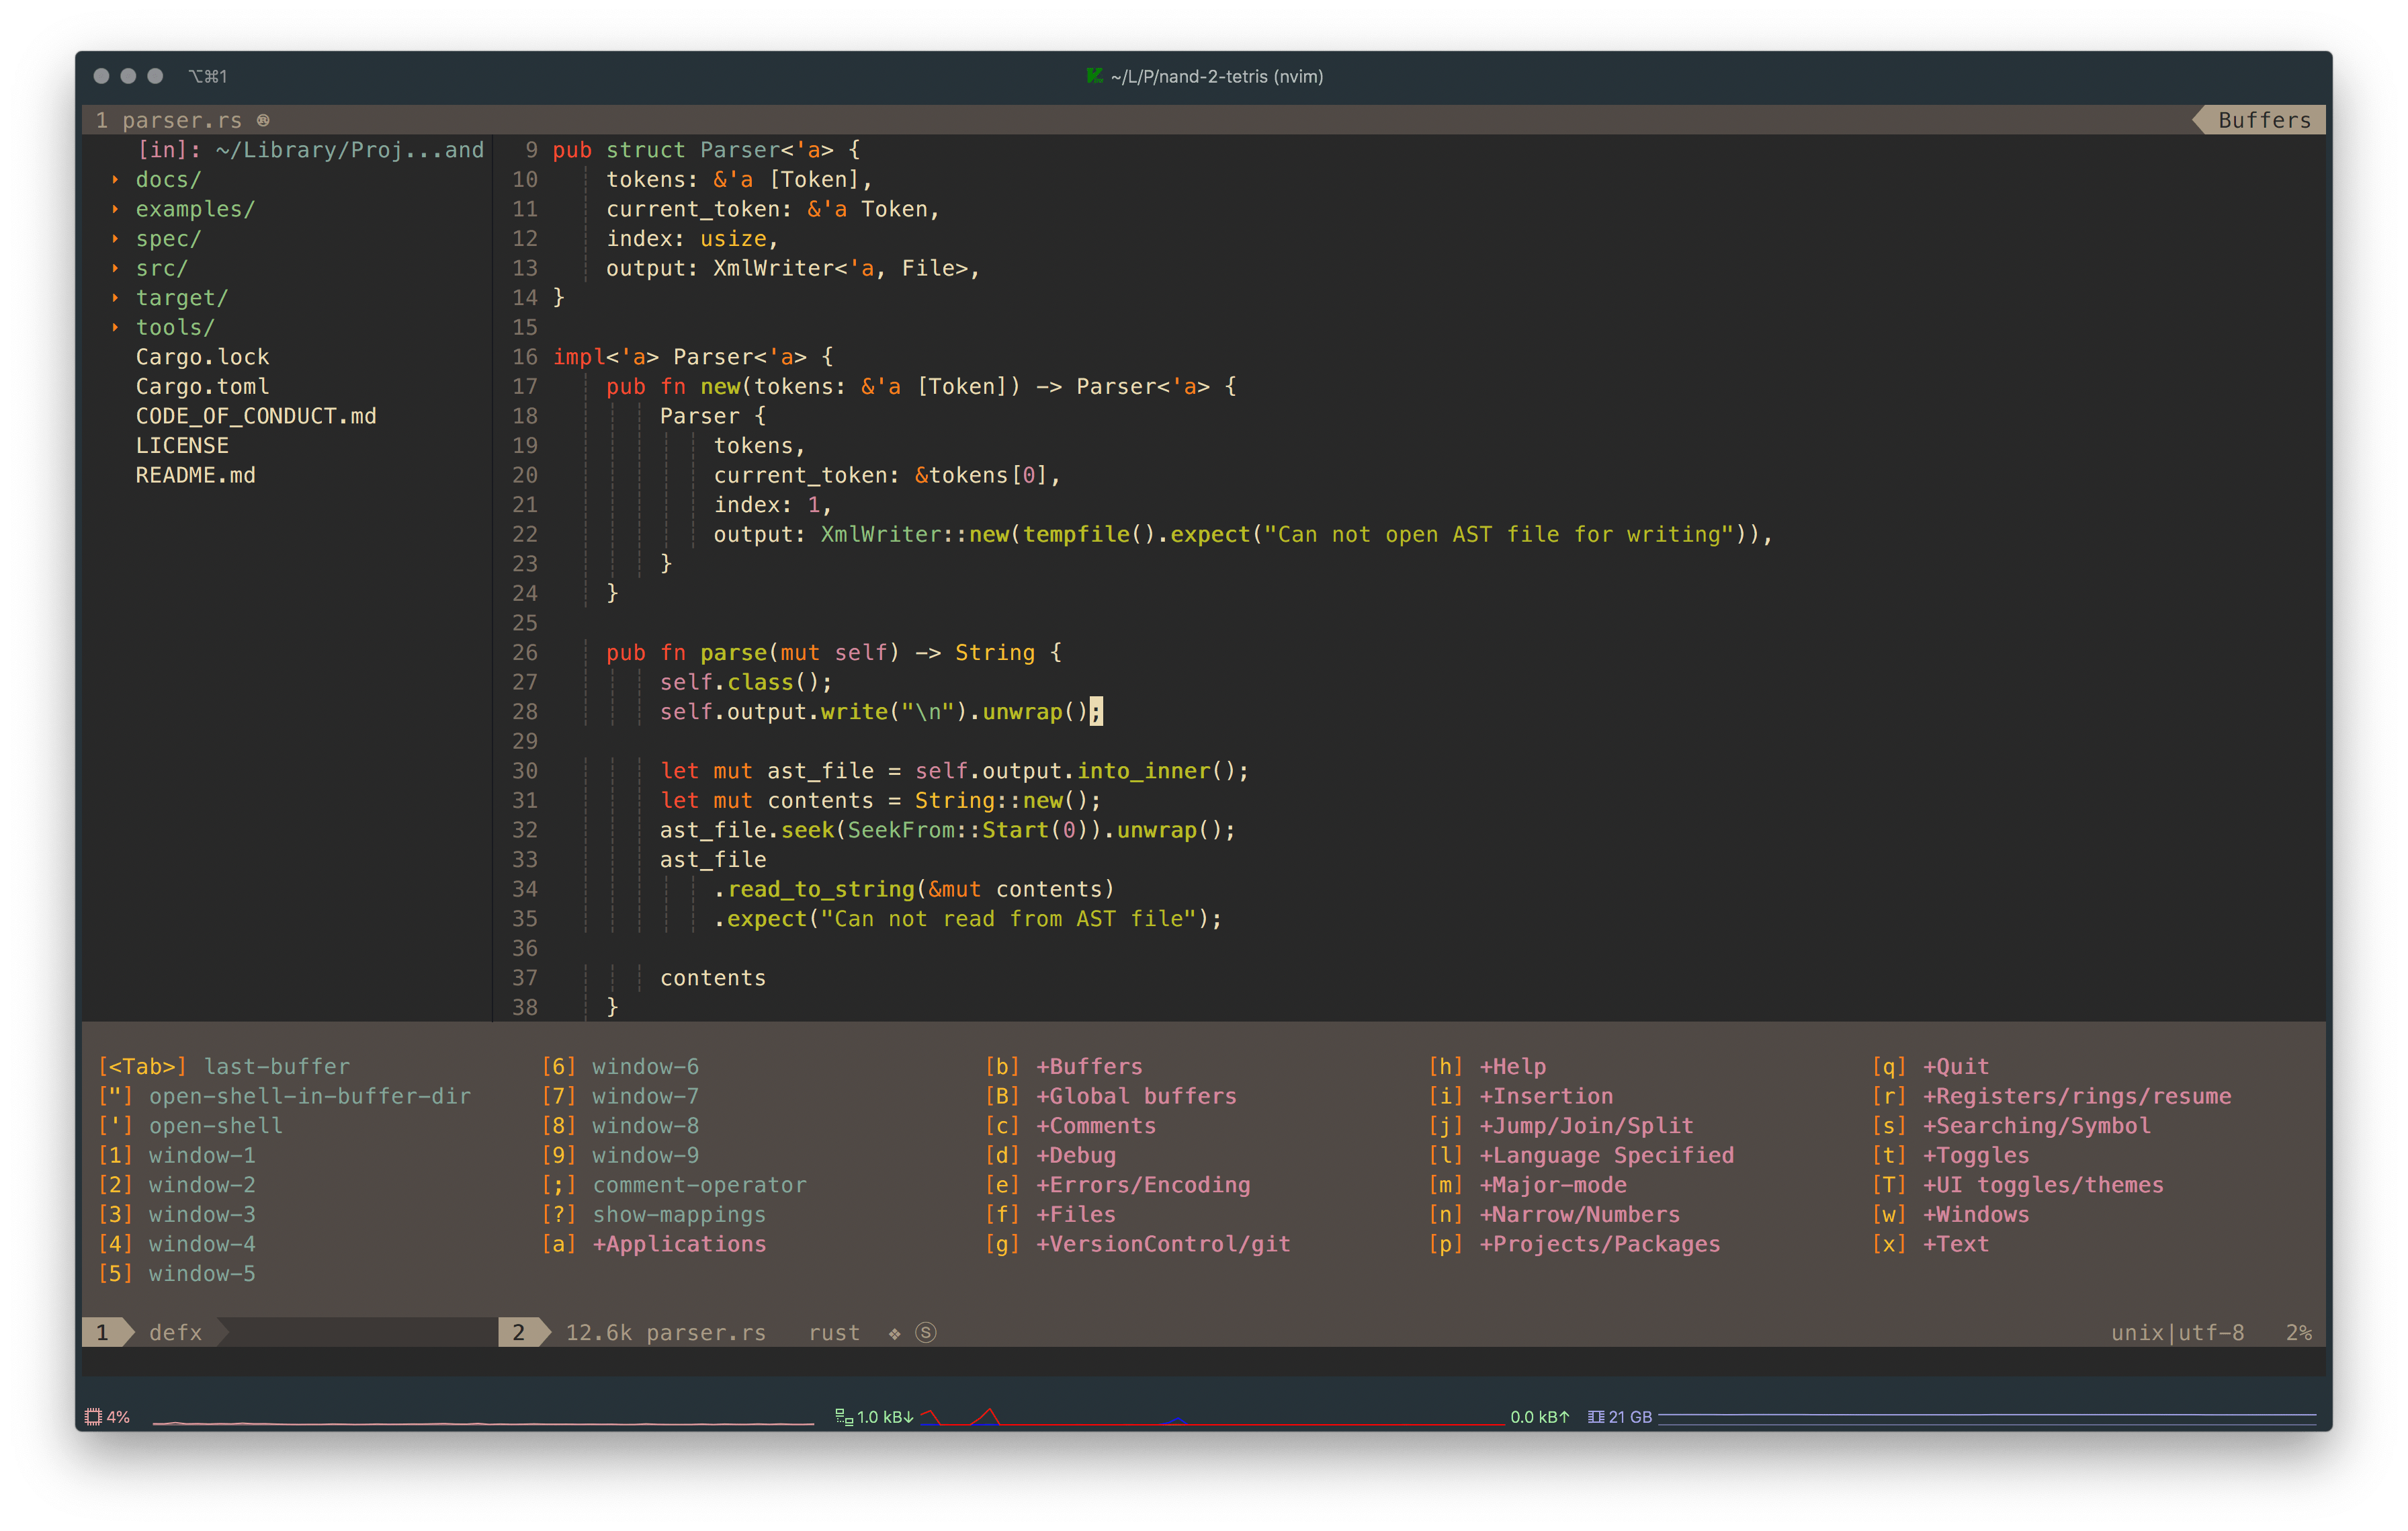Expand the src/ folder arrow
Image resolution: width=2408 pixels, height=1531 pixels.
[115, 268]
